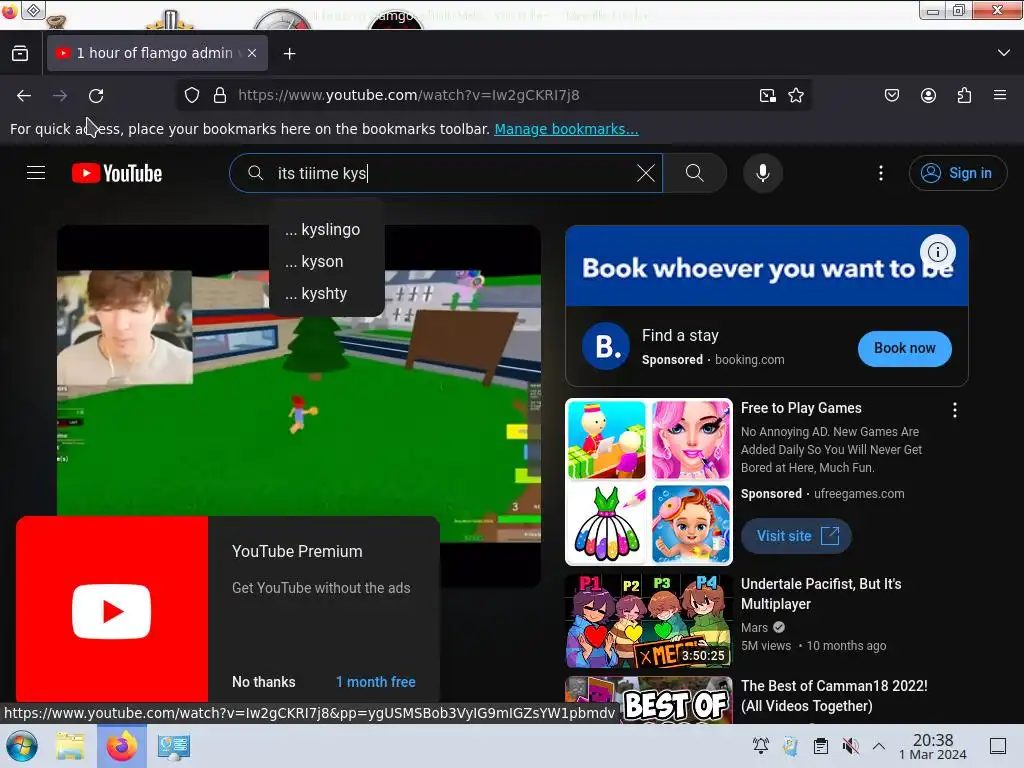The image size is (1024, 768).
Task: Click the ad info icon on Booking banner
Action: 938,251
